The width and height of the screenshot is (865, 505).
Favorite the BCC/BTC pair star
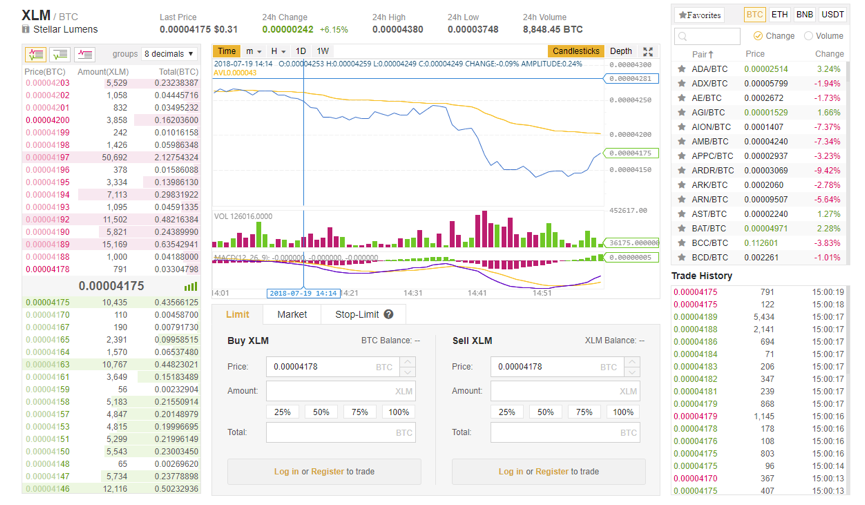(682, 243)
